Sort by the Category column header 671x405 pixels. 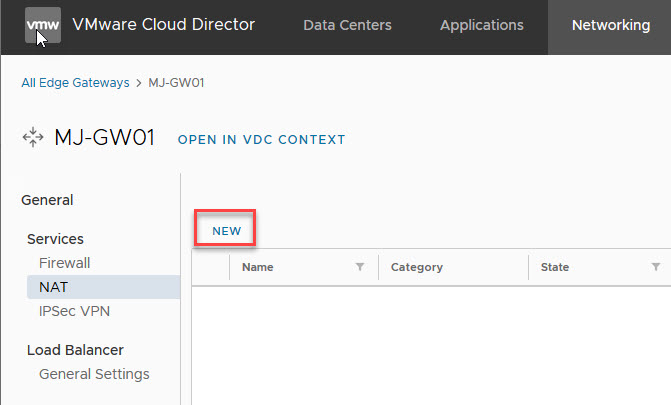417,267
